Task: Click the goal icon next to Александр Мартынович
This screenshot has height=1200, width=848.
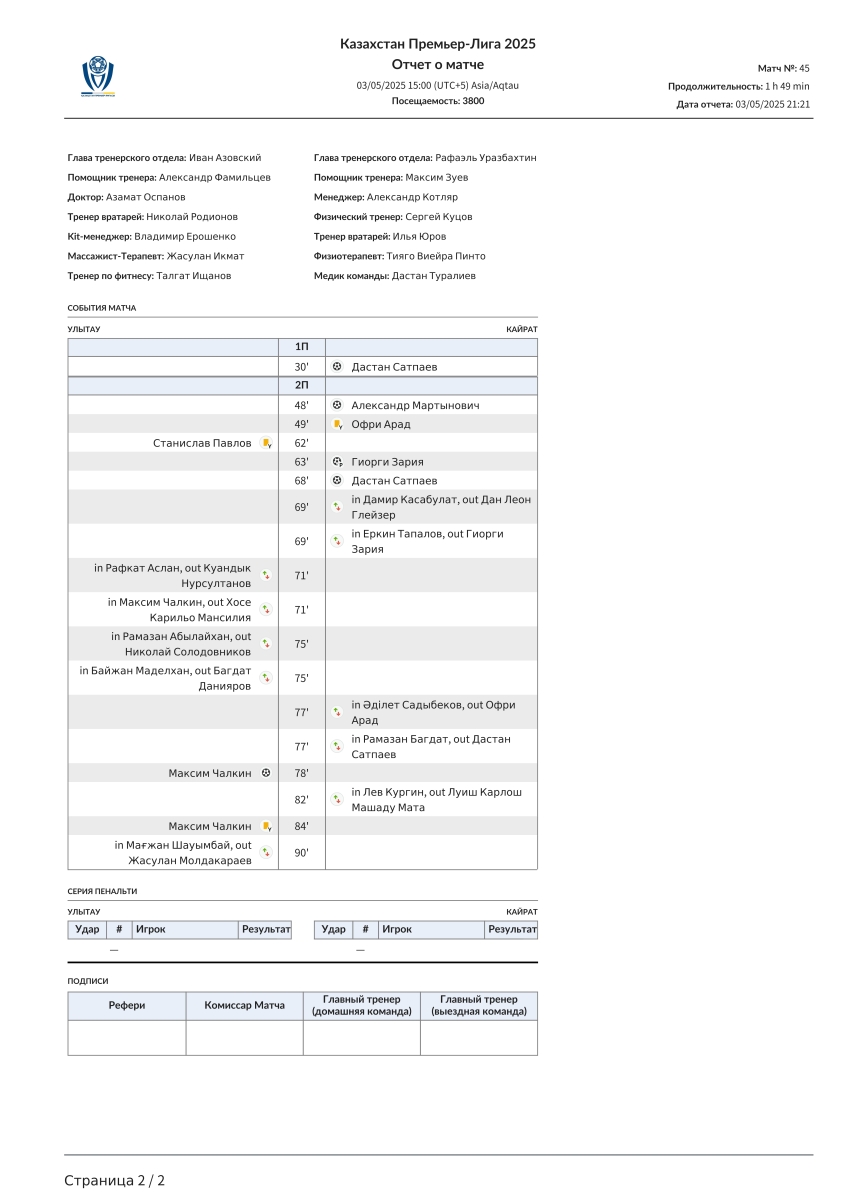Action: click(x=337, y=405)
